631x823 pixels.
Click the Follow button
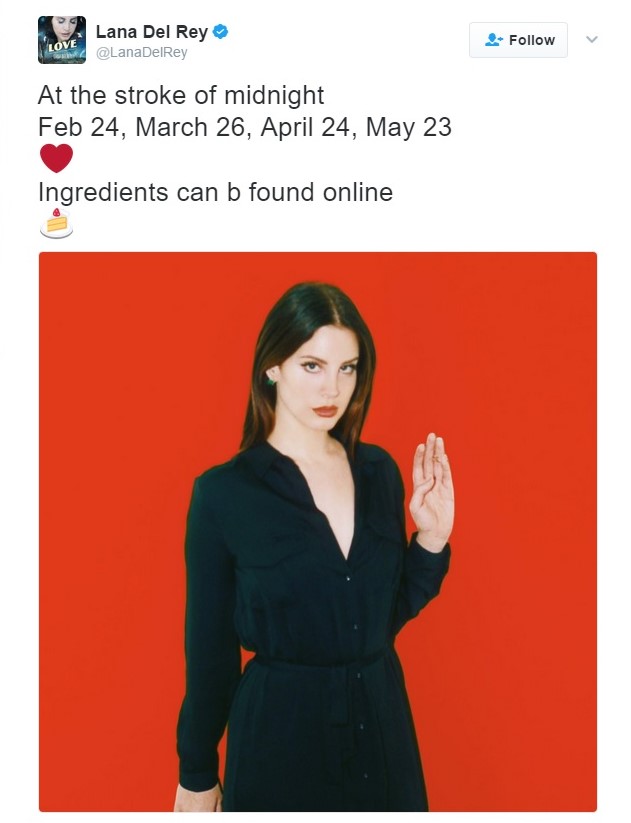518,40
